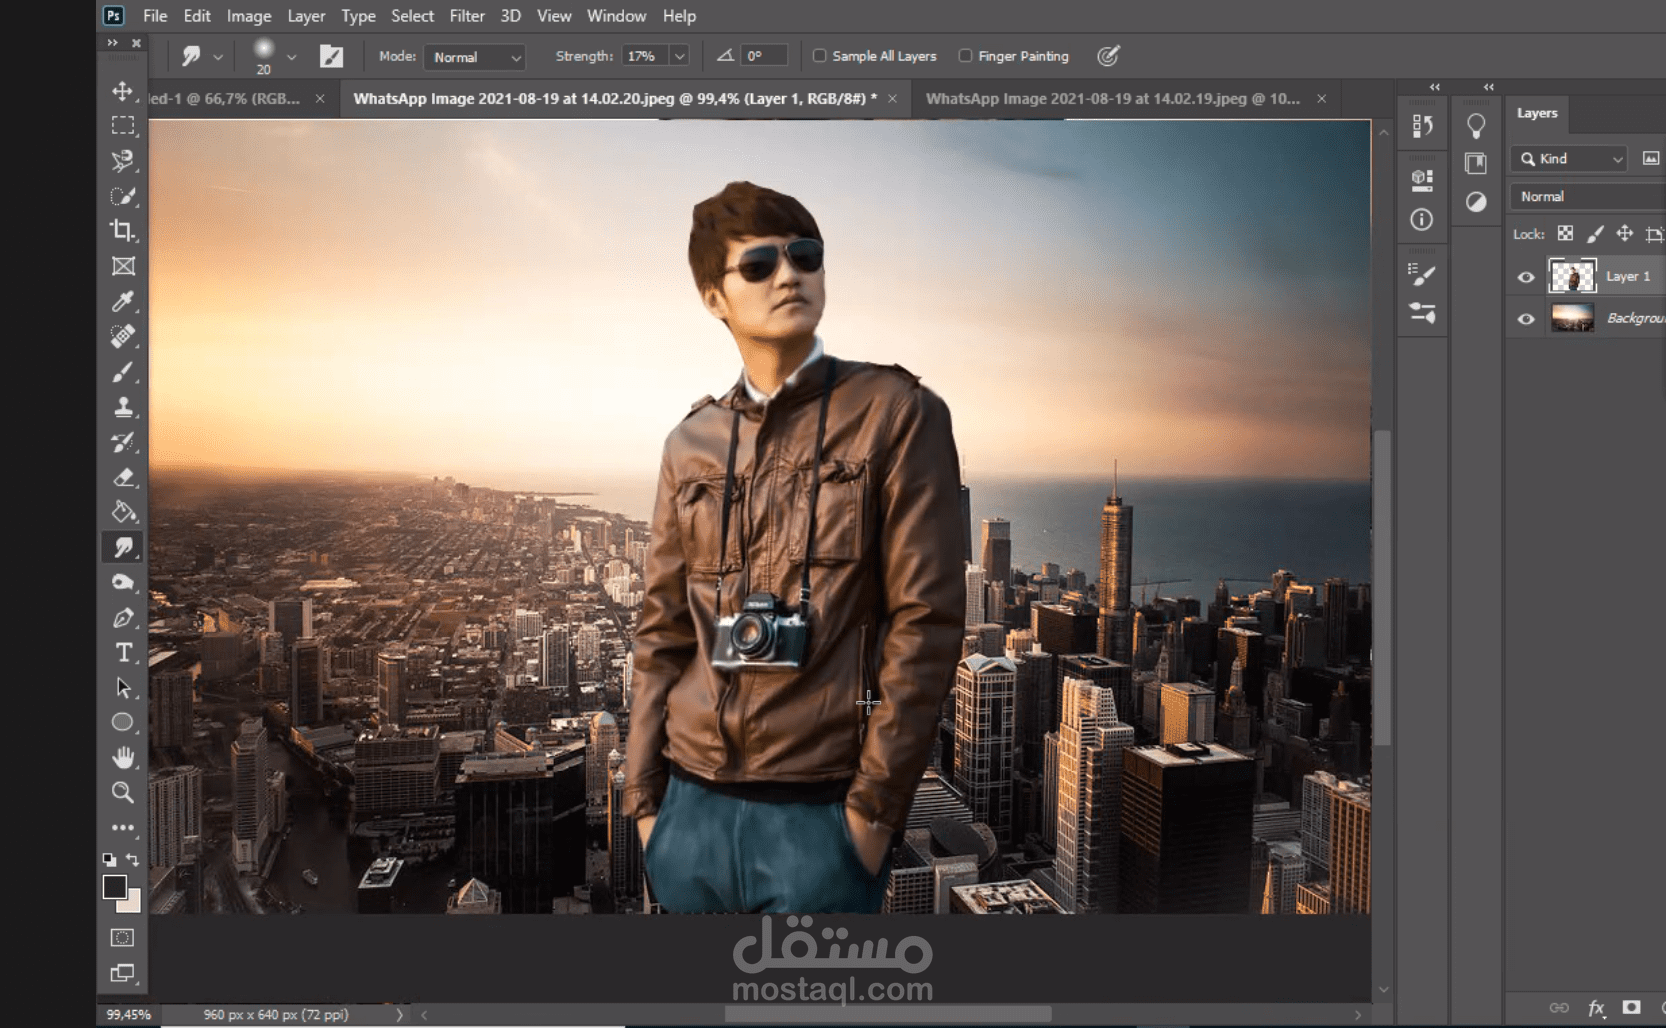Select the Clone Stamp tool
Viewport: 1666px width, 1028px height.
pyautogui.click(x=123, y=407)
